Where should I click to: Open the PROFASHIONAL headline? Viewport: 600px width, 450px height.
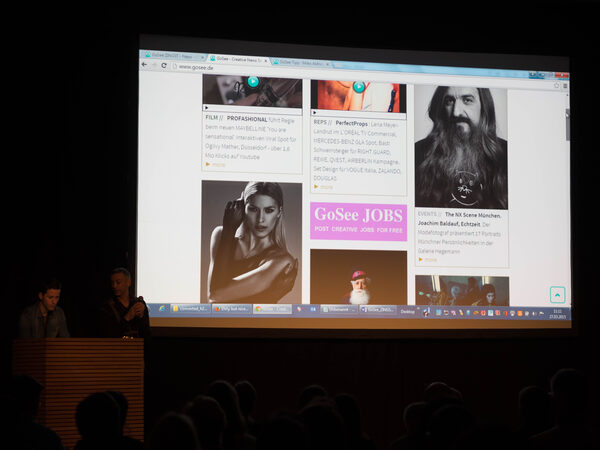247,119
